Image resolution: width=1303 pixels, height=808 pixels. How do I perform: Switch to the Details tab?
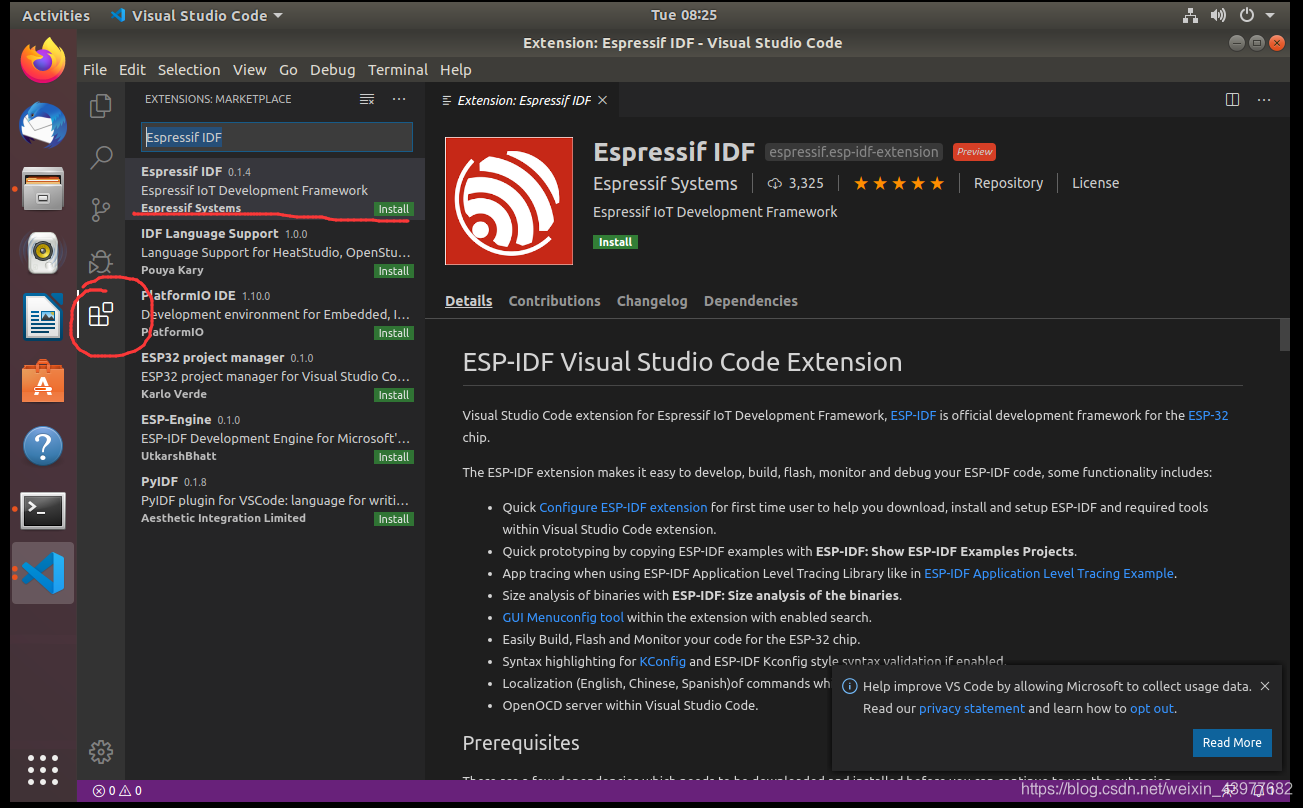coord(469,301)
